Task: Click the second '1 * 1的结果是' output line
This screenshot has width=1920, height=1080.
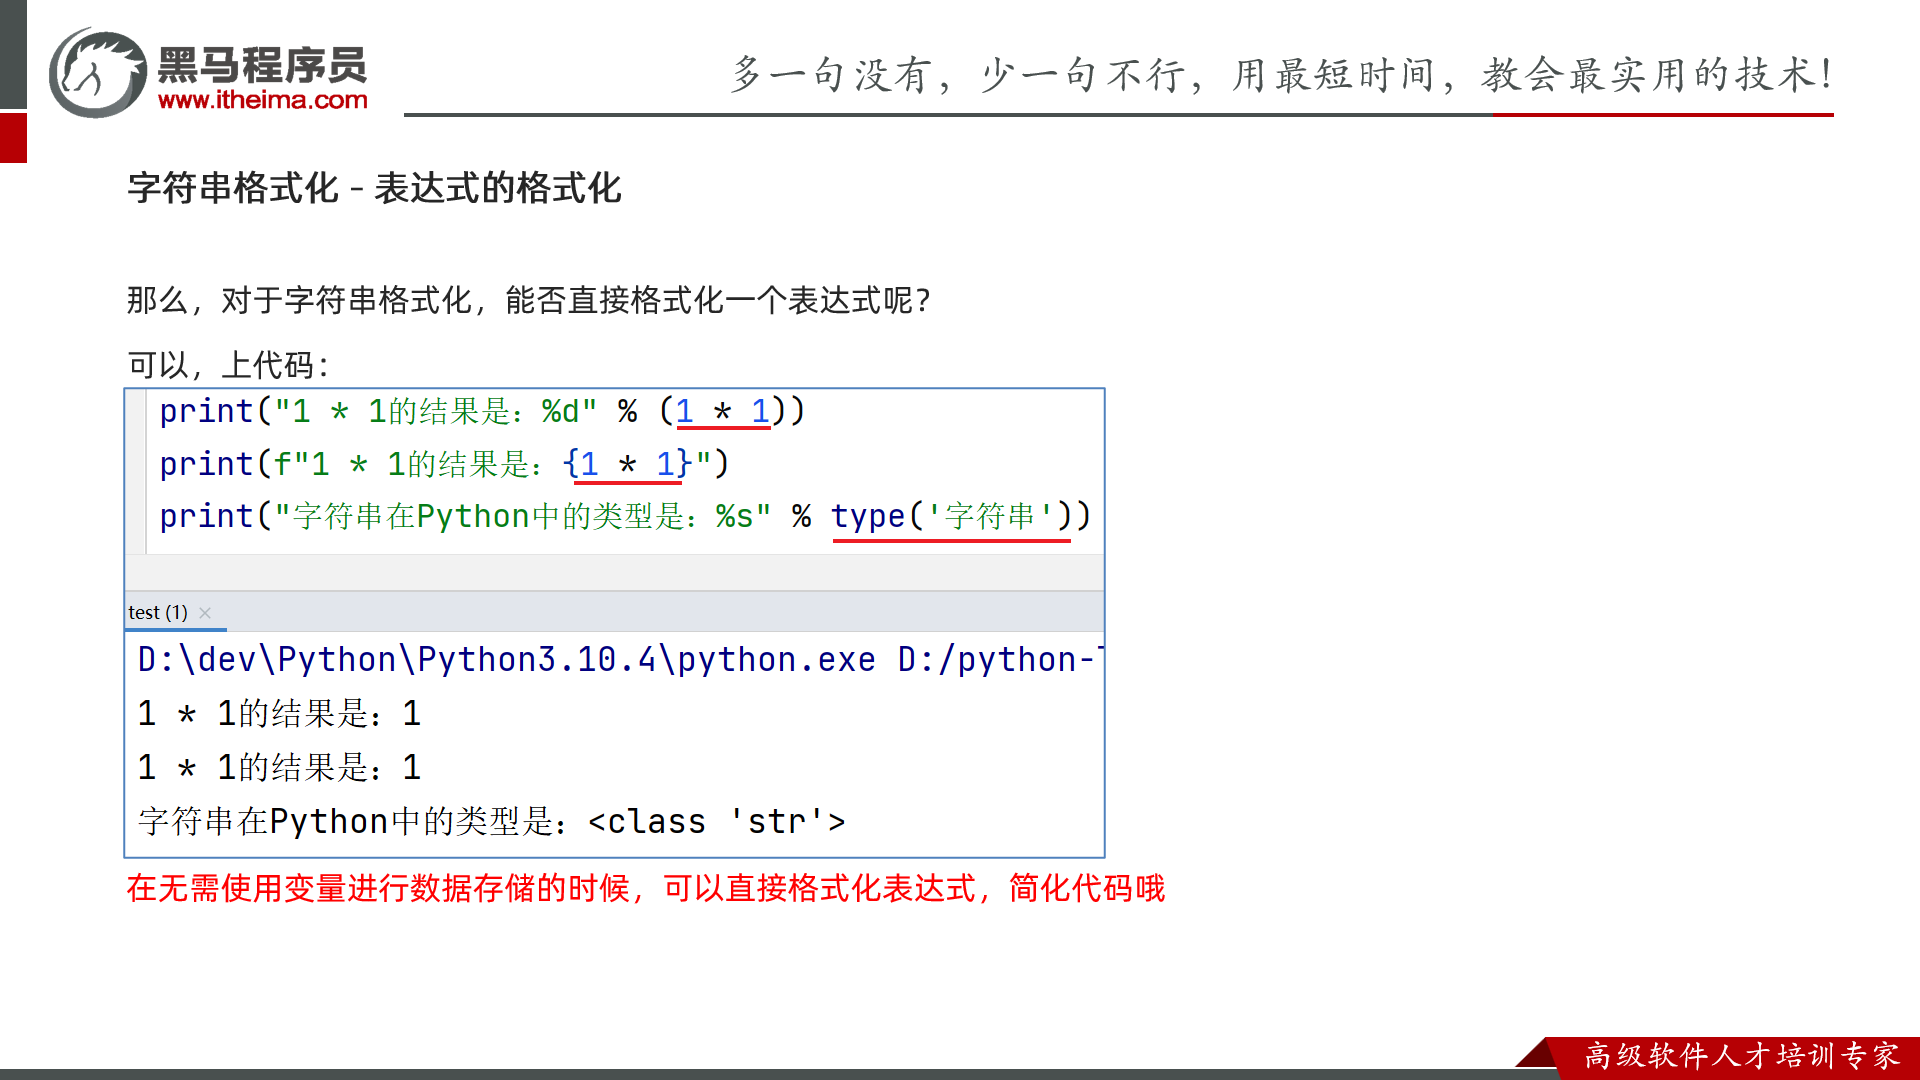Action: pos(279,768)
